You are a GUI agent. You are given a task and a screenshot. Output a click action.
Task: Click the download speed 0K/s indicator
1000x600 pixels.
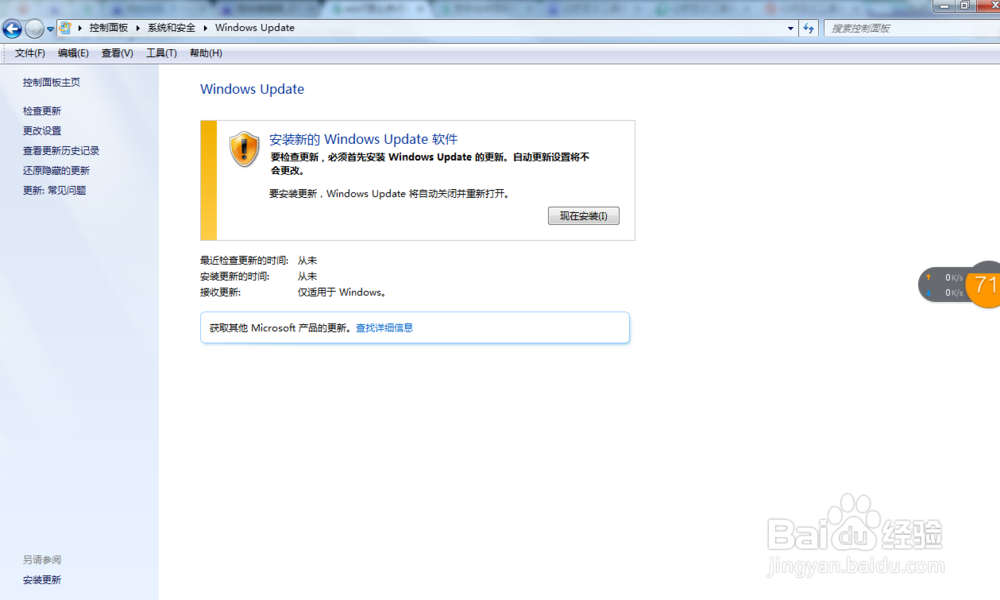coord(946,293)
